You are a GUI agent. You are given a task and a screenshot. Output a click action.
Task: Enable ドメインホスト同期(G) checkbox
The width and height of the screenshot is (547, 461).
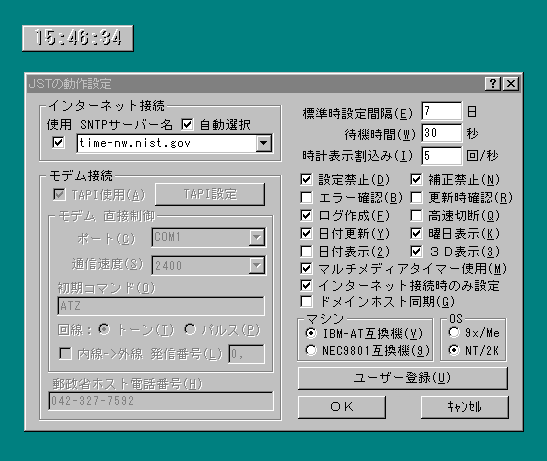coord(306,302)
